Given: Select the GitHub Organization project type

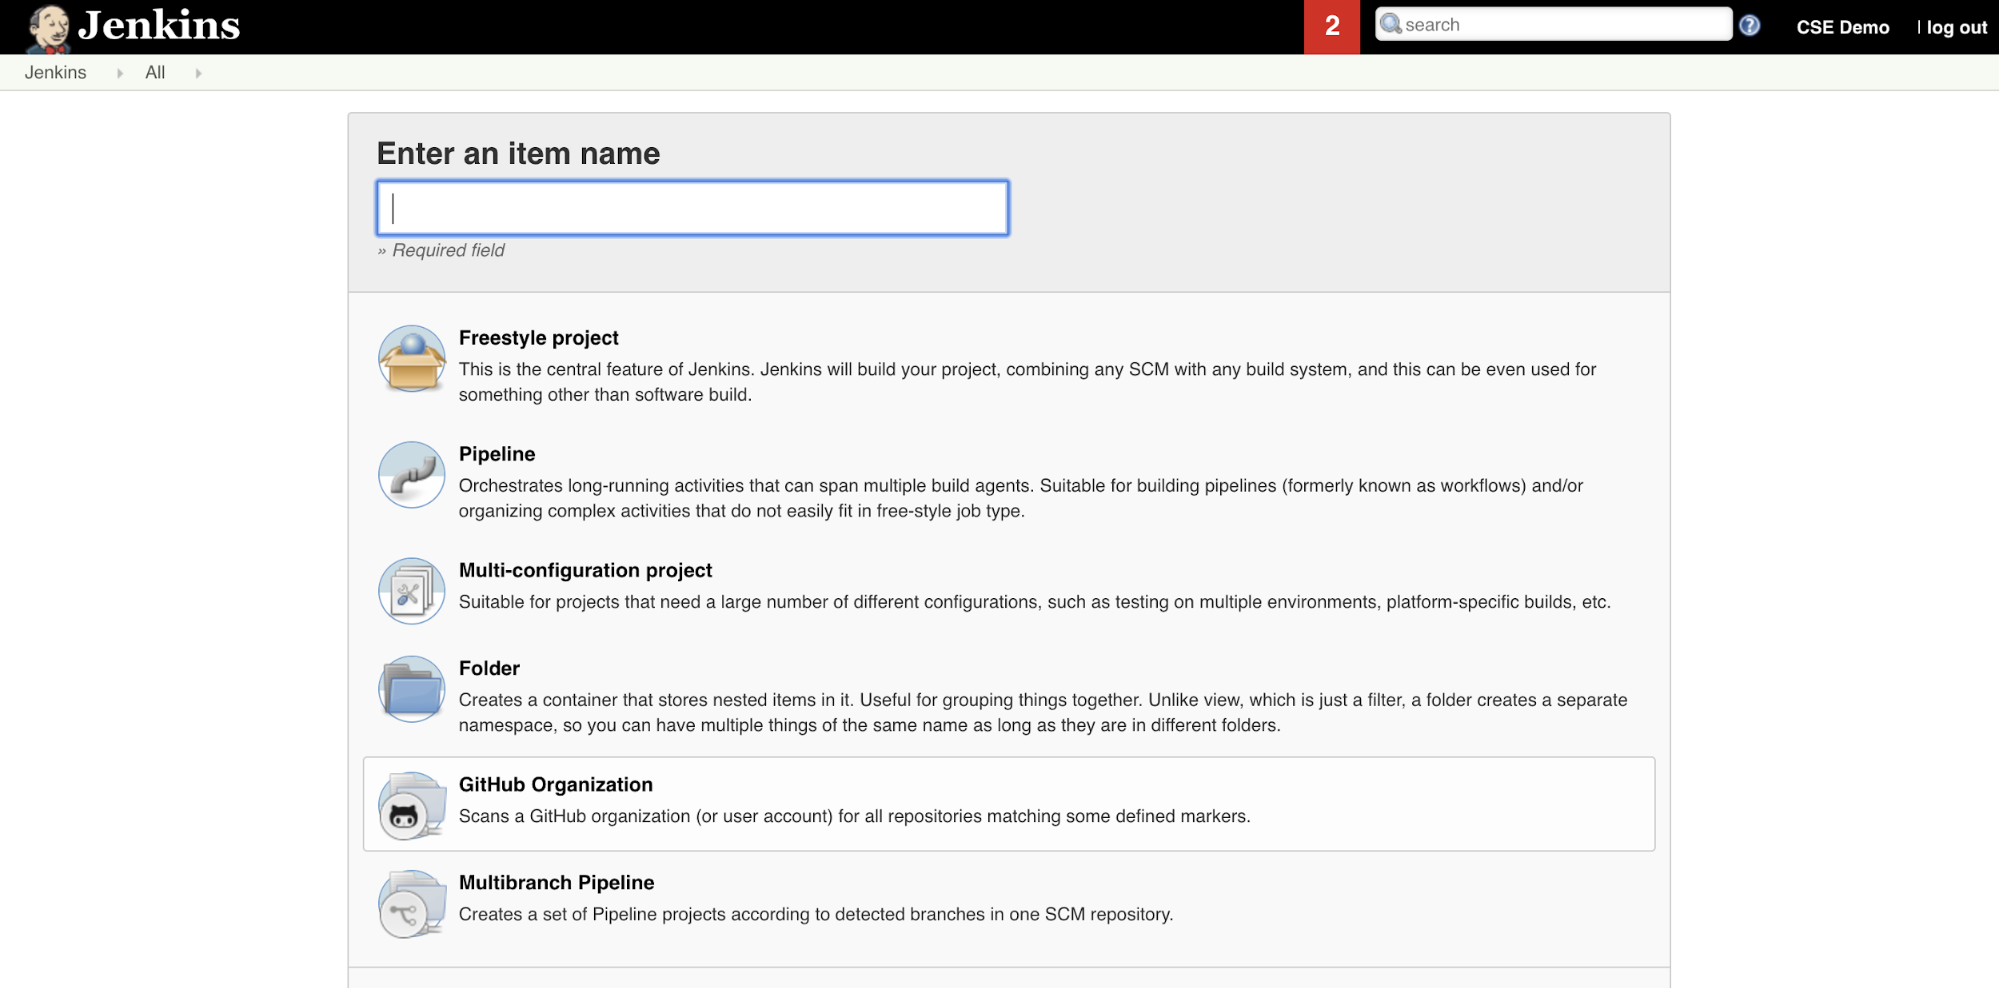Looking at the screenshot, I should 555,784.
